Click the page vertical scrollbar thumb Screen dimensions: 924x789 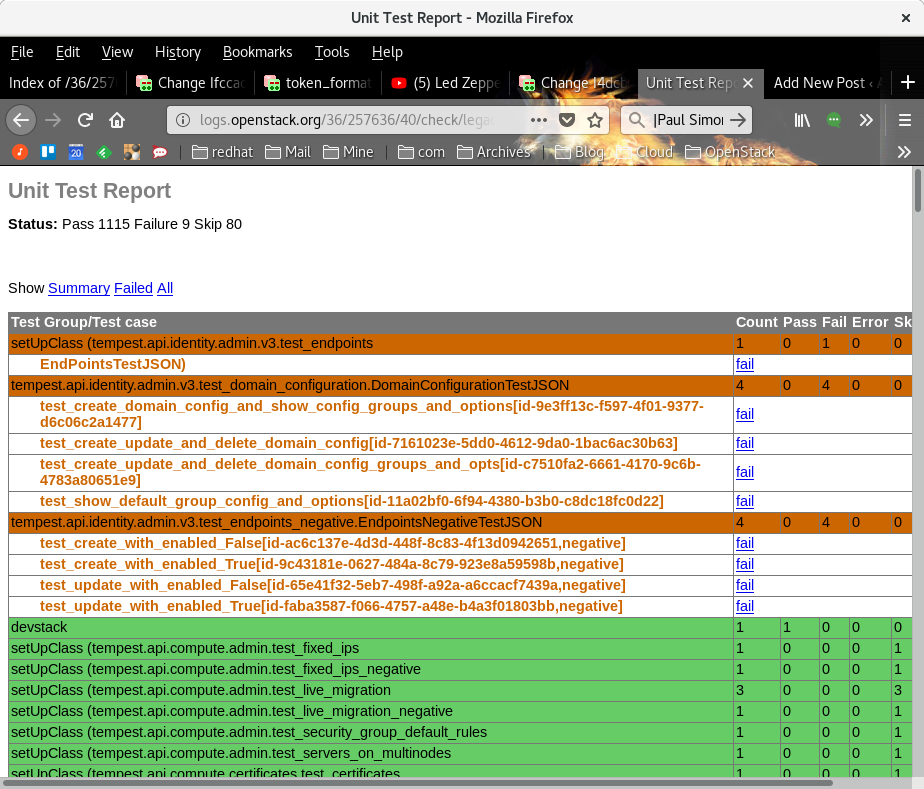point(918,190)
